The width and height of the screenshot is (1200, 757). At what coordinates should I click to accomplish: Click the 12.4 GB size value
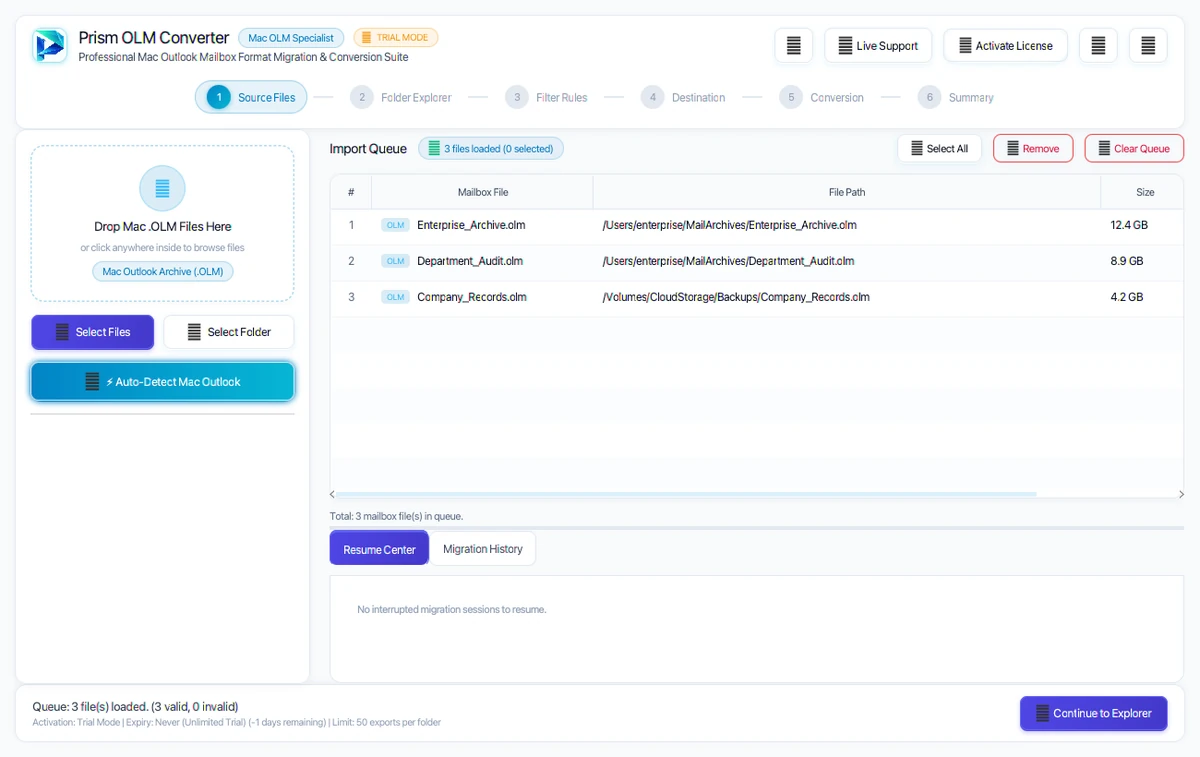click(x=1129, y=225)
